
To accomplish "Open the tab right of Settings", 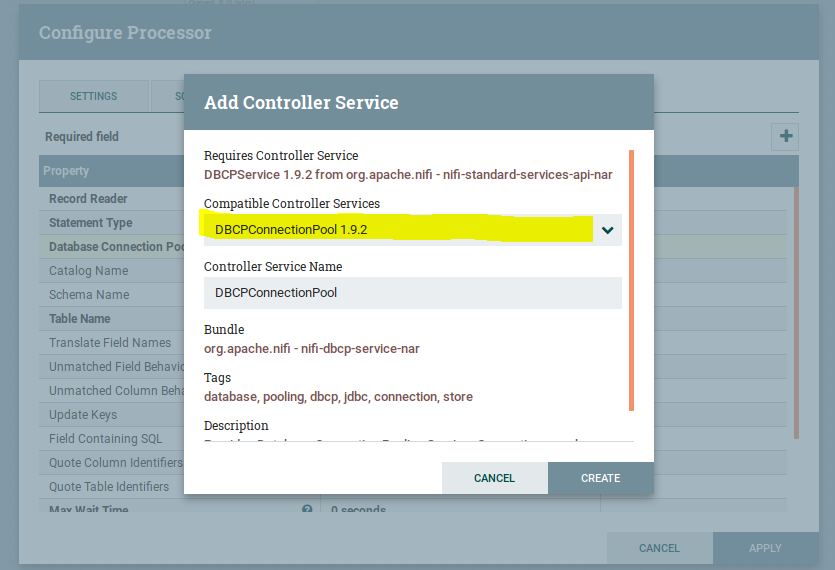I will coord(167,96).
